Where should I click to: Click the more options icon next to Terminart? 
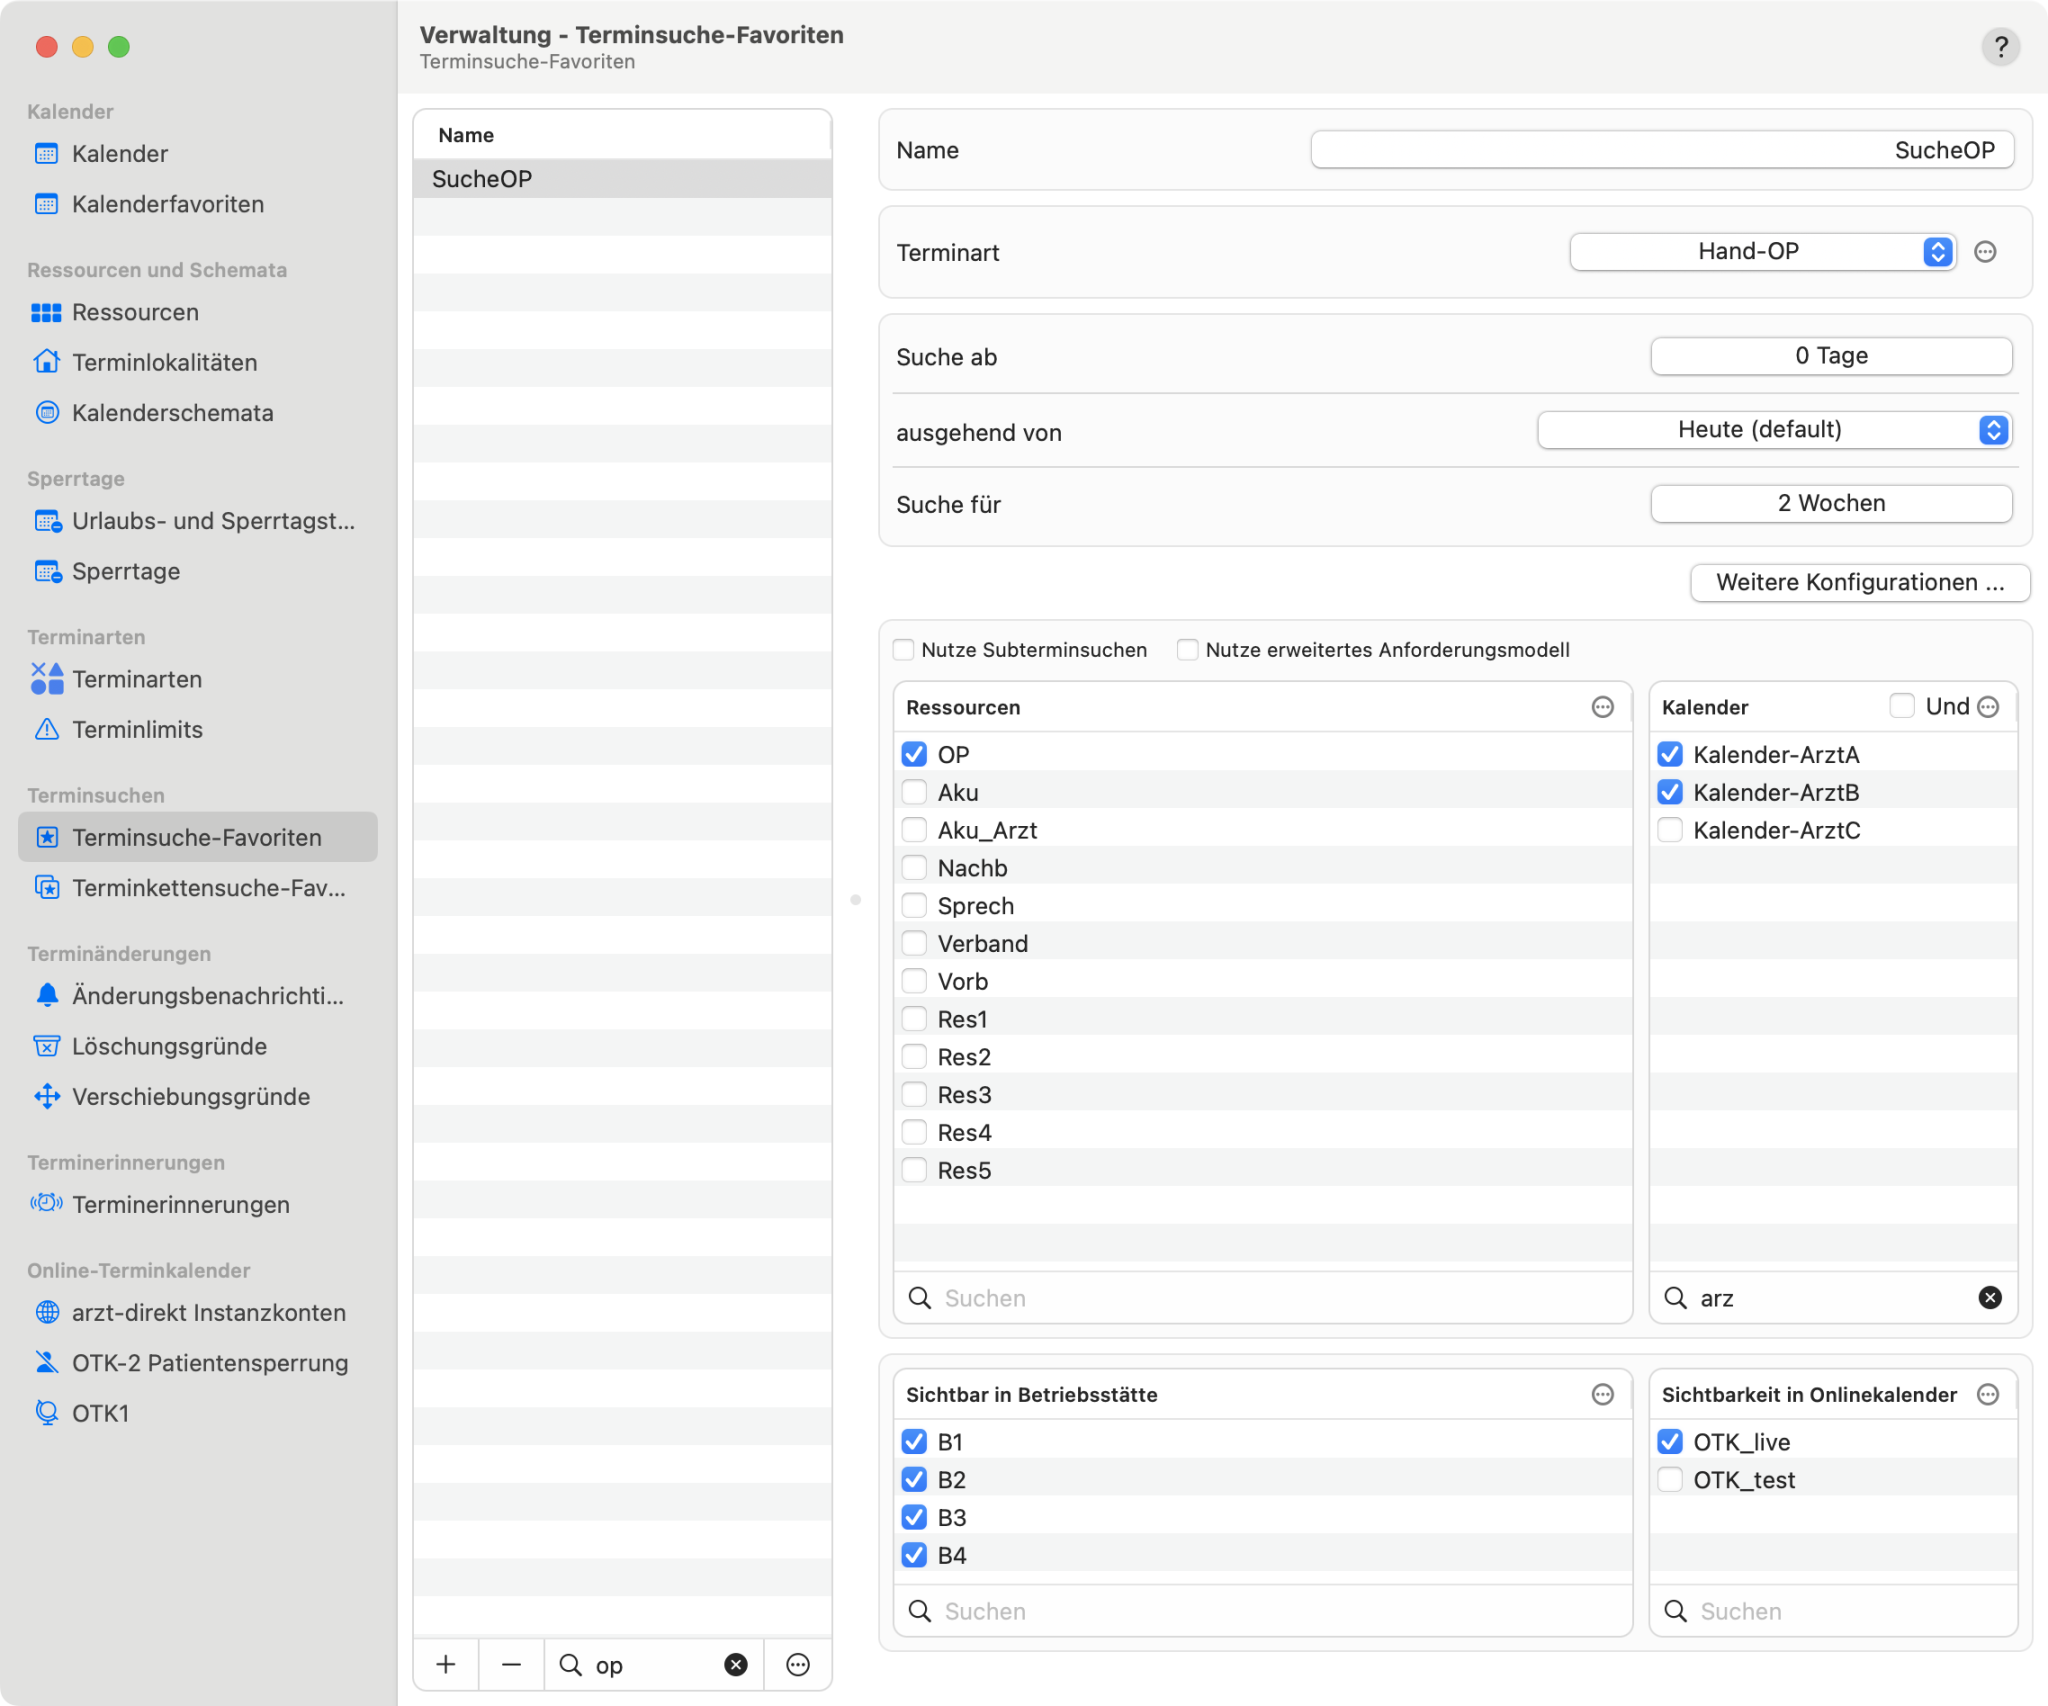click(1986, 252)
